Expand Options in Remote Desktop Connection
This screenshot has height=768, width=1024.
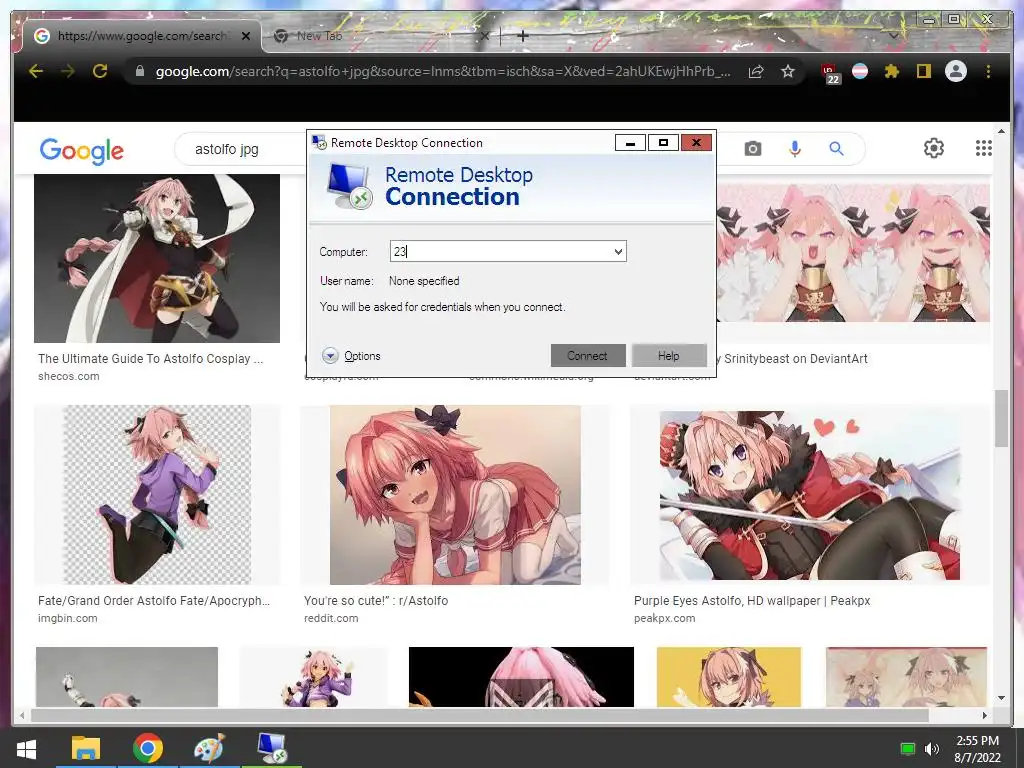351,356
